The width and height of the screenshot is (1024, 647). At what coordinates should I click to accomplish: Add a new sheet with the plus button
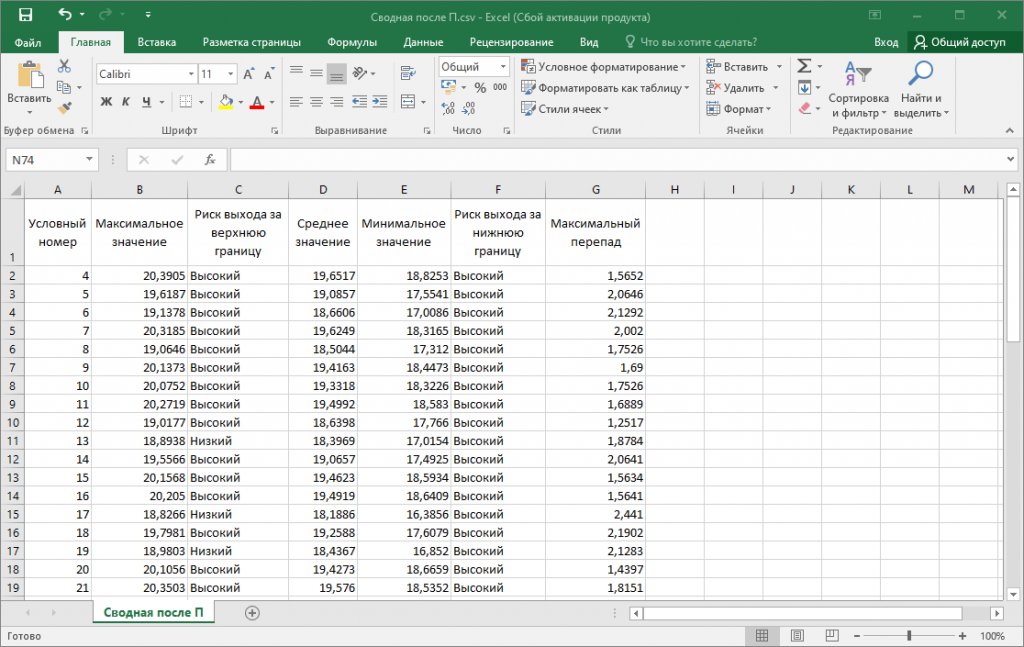tap(252, 613)
